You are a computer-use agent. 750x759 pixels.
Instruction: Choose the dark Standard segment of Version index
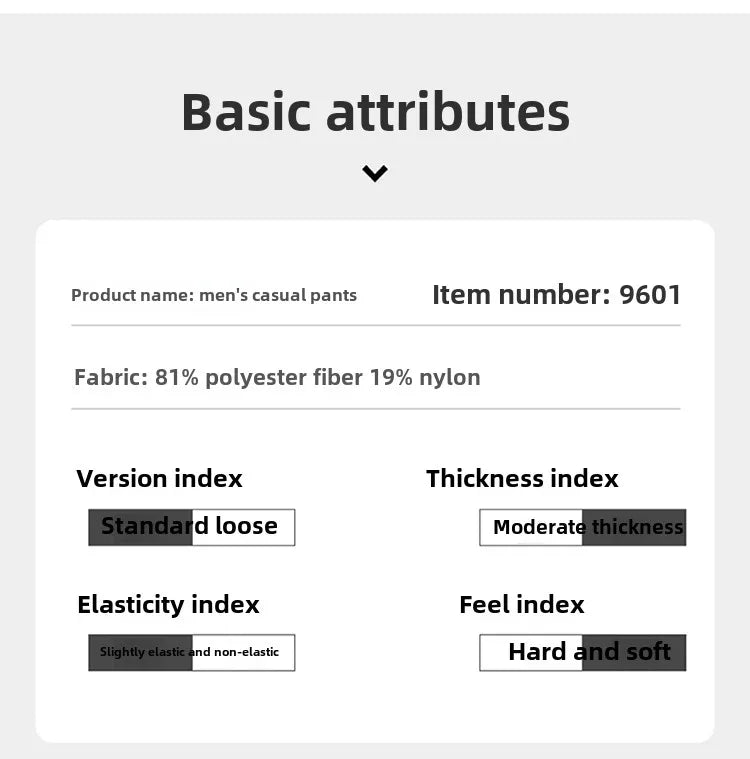[x=140, y=527]
